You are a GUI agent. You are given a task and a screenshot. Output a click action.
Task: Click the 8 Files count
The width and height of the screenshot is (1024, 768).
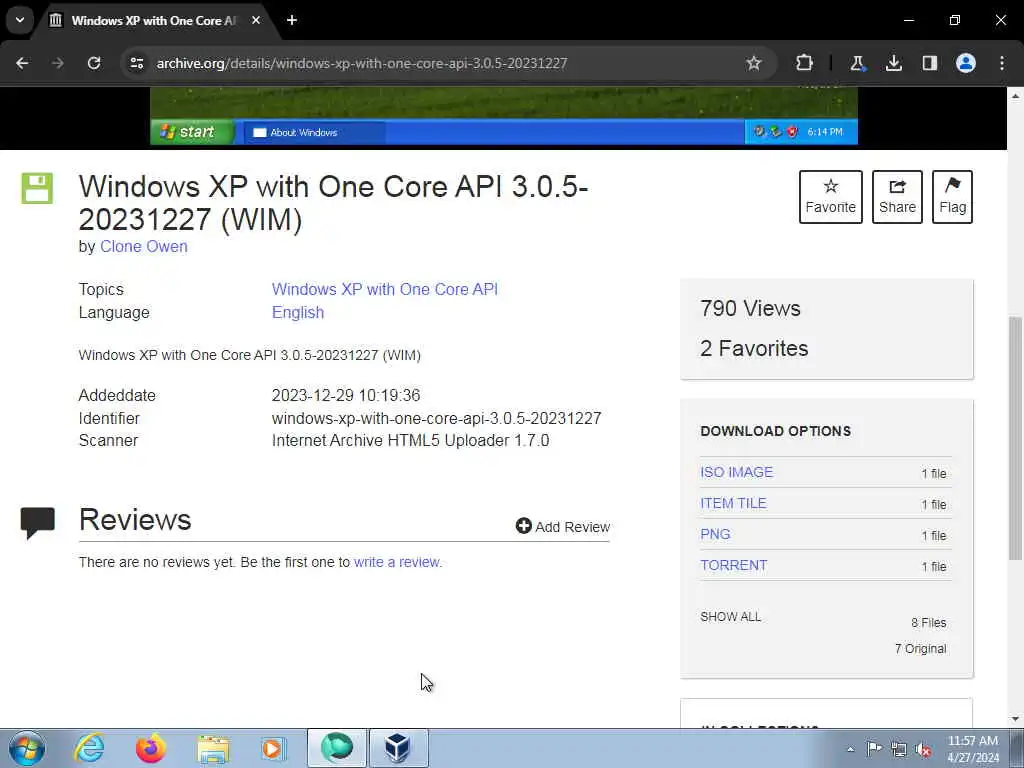click(929, 622)
